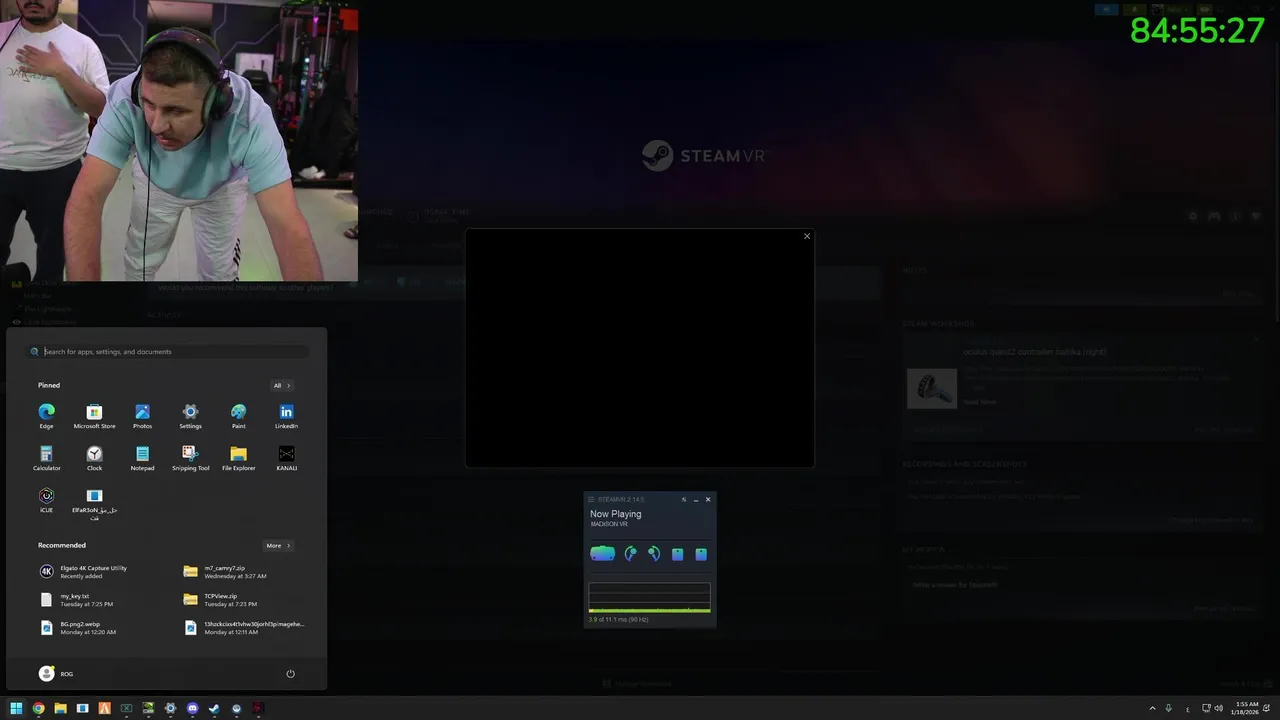Open Settings from Start menu pinned
Viewport: 1280px width, 720px height.
click(x=190, y=416)
